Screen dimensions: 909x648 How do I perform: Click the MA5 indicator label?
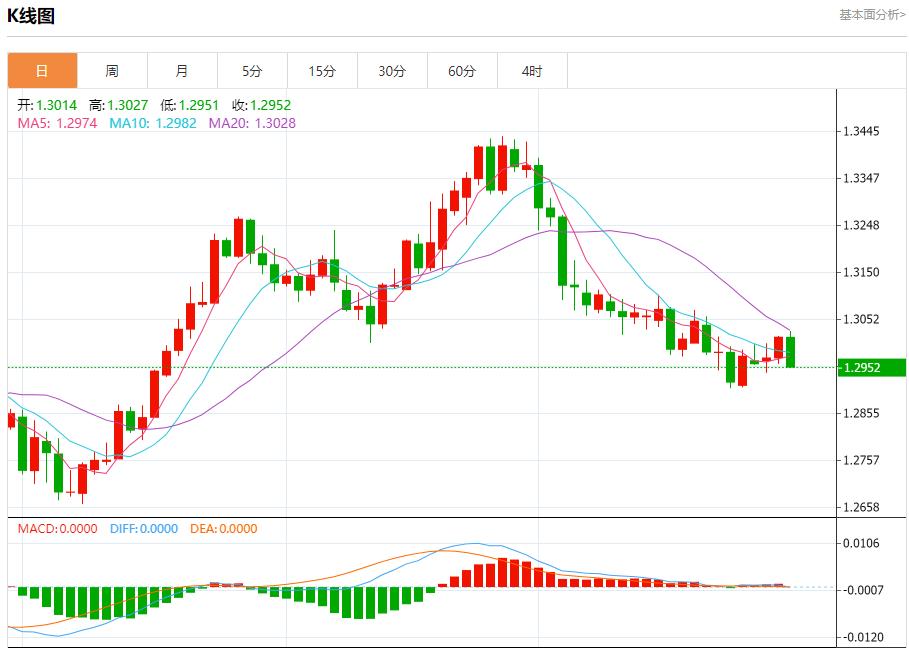click(x=56, y=123)
